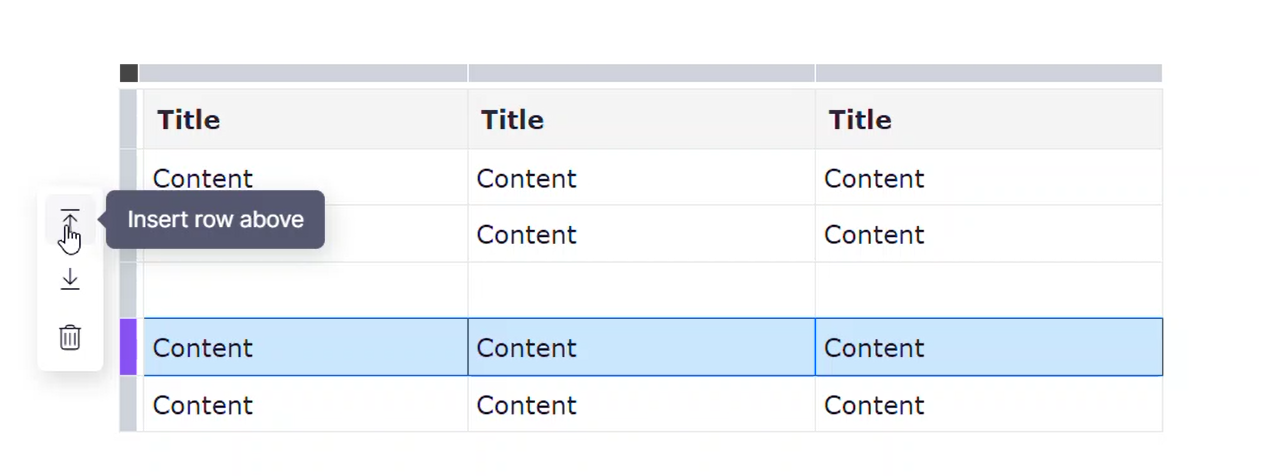This screenshot has height=476, width=1261.
Task: Click the Insert row below icon
Action: (70, 279)
